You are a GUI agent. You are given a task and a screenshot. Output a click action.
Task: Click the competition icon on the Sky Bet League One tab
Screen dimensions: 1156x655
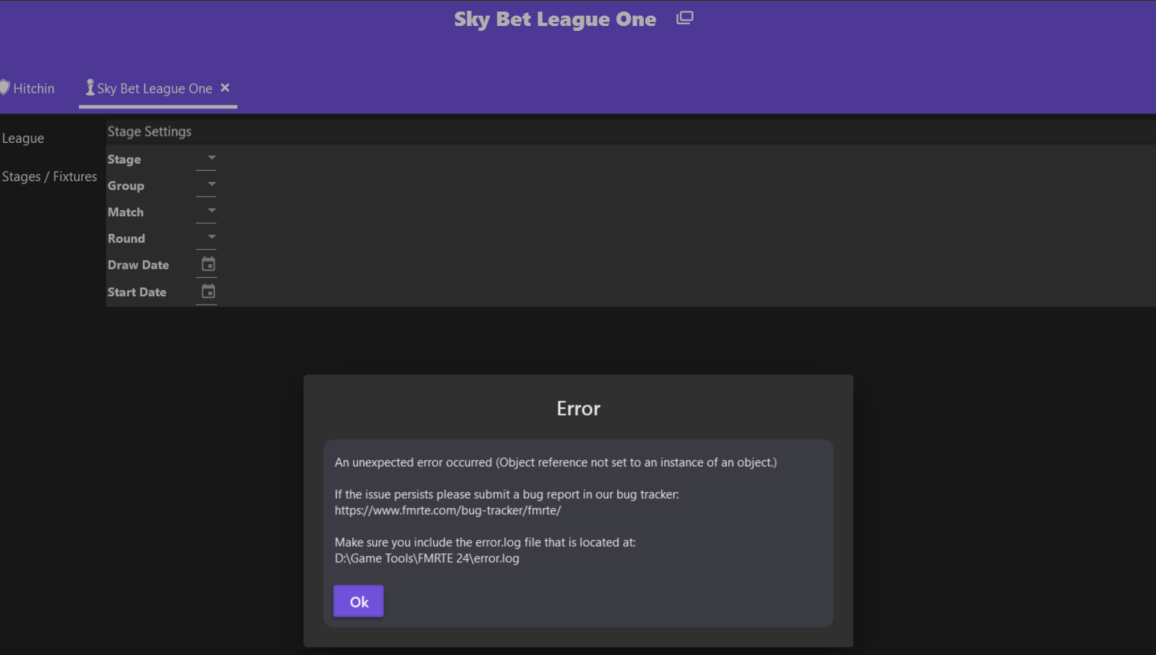point(90,88)
